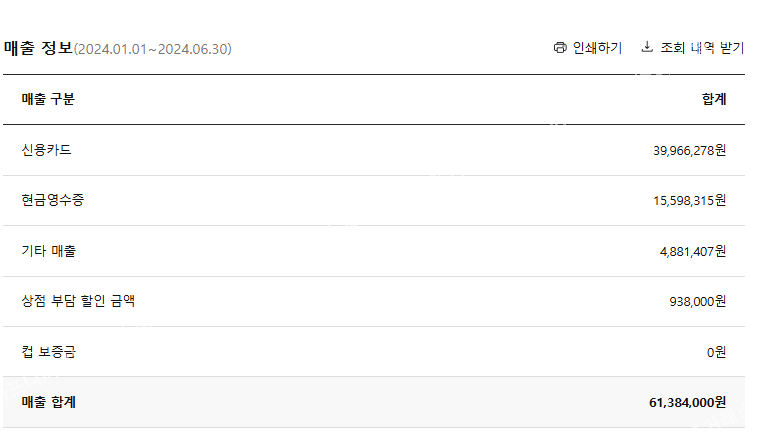Click the download arrow icon
The width and height of the screenshot is (757, 433).
[x=647, y=47]
